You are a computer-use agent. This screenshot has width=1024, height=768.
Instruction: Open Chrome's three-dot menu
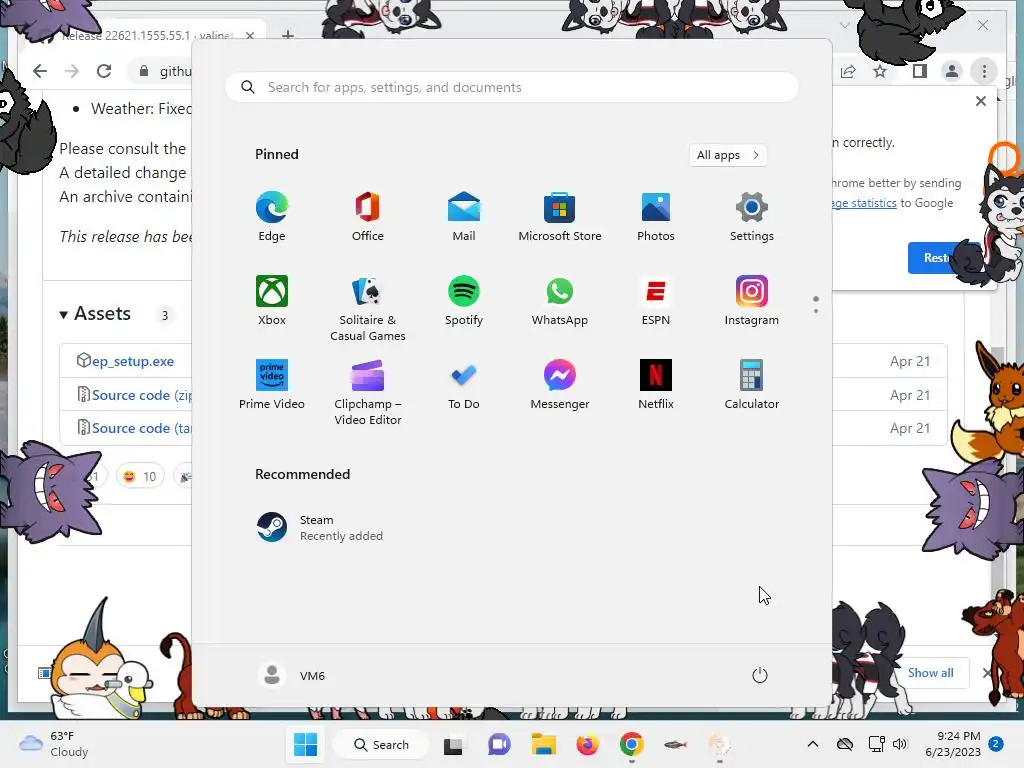point(984,71)
